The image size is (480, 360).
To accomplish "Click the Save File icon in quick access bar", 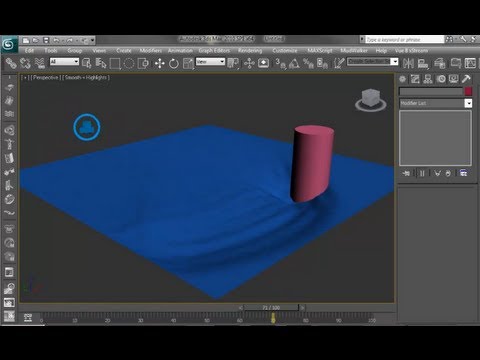I will [46, 40].
